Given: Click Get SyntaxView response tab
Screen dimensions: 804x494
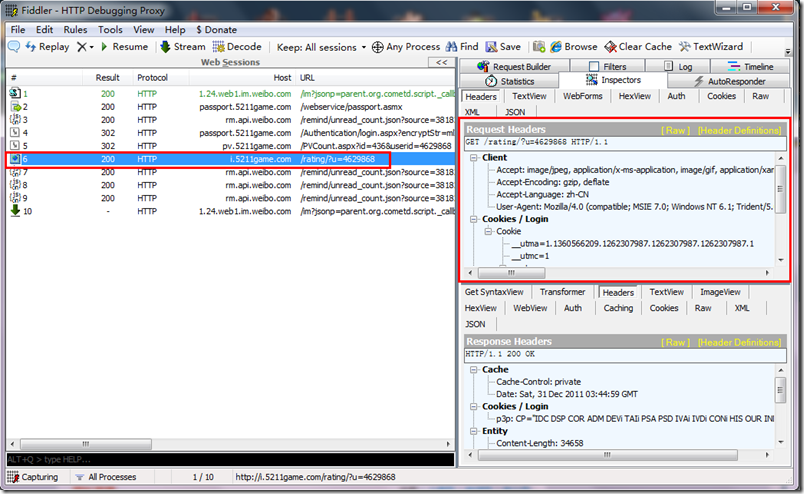Looking at the screenshot, I should [x=494, y=292].
